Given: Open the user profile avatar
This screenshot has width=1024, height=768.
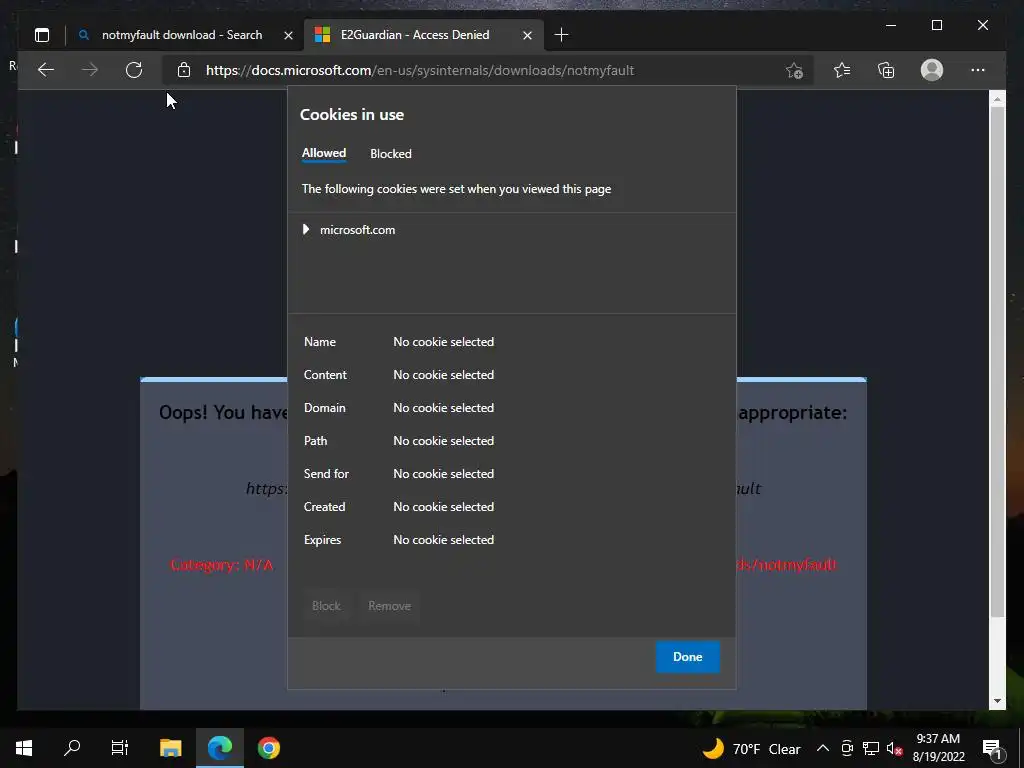Looking at the screenshot, I should [932, 70].
